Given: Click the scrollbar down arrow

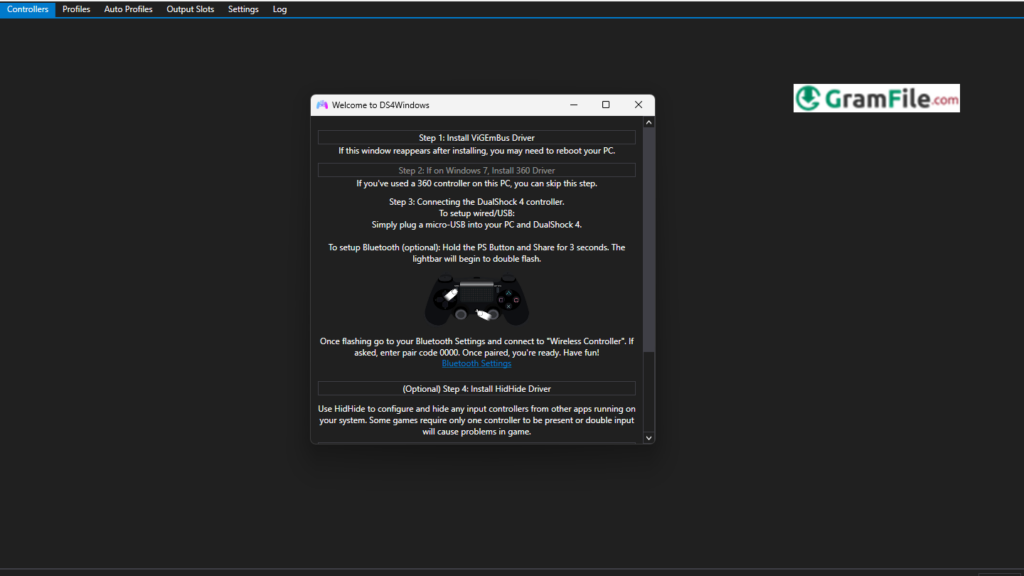Looking at the screenshot, I should tap(648, 437).
